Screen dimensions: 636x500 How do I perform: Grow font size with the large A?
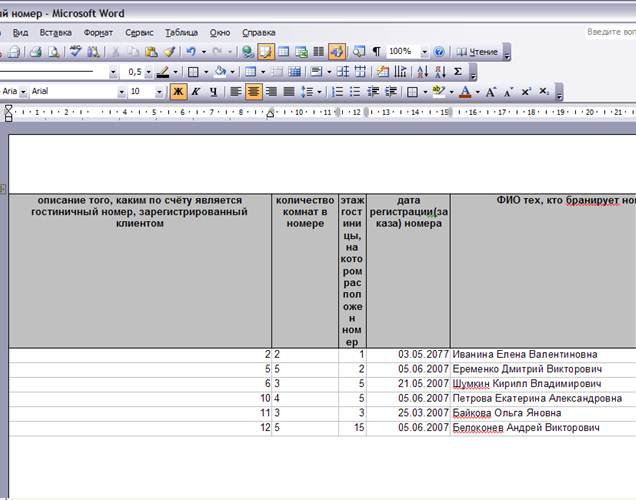(x=491, y=92)
